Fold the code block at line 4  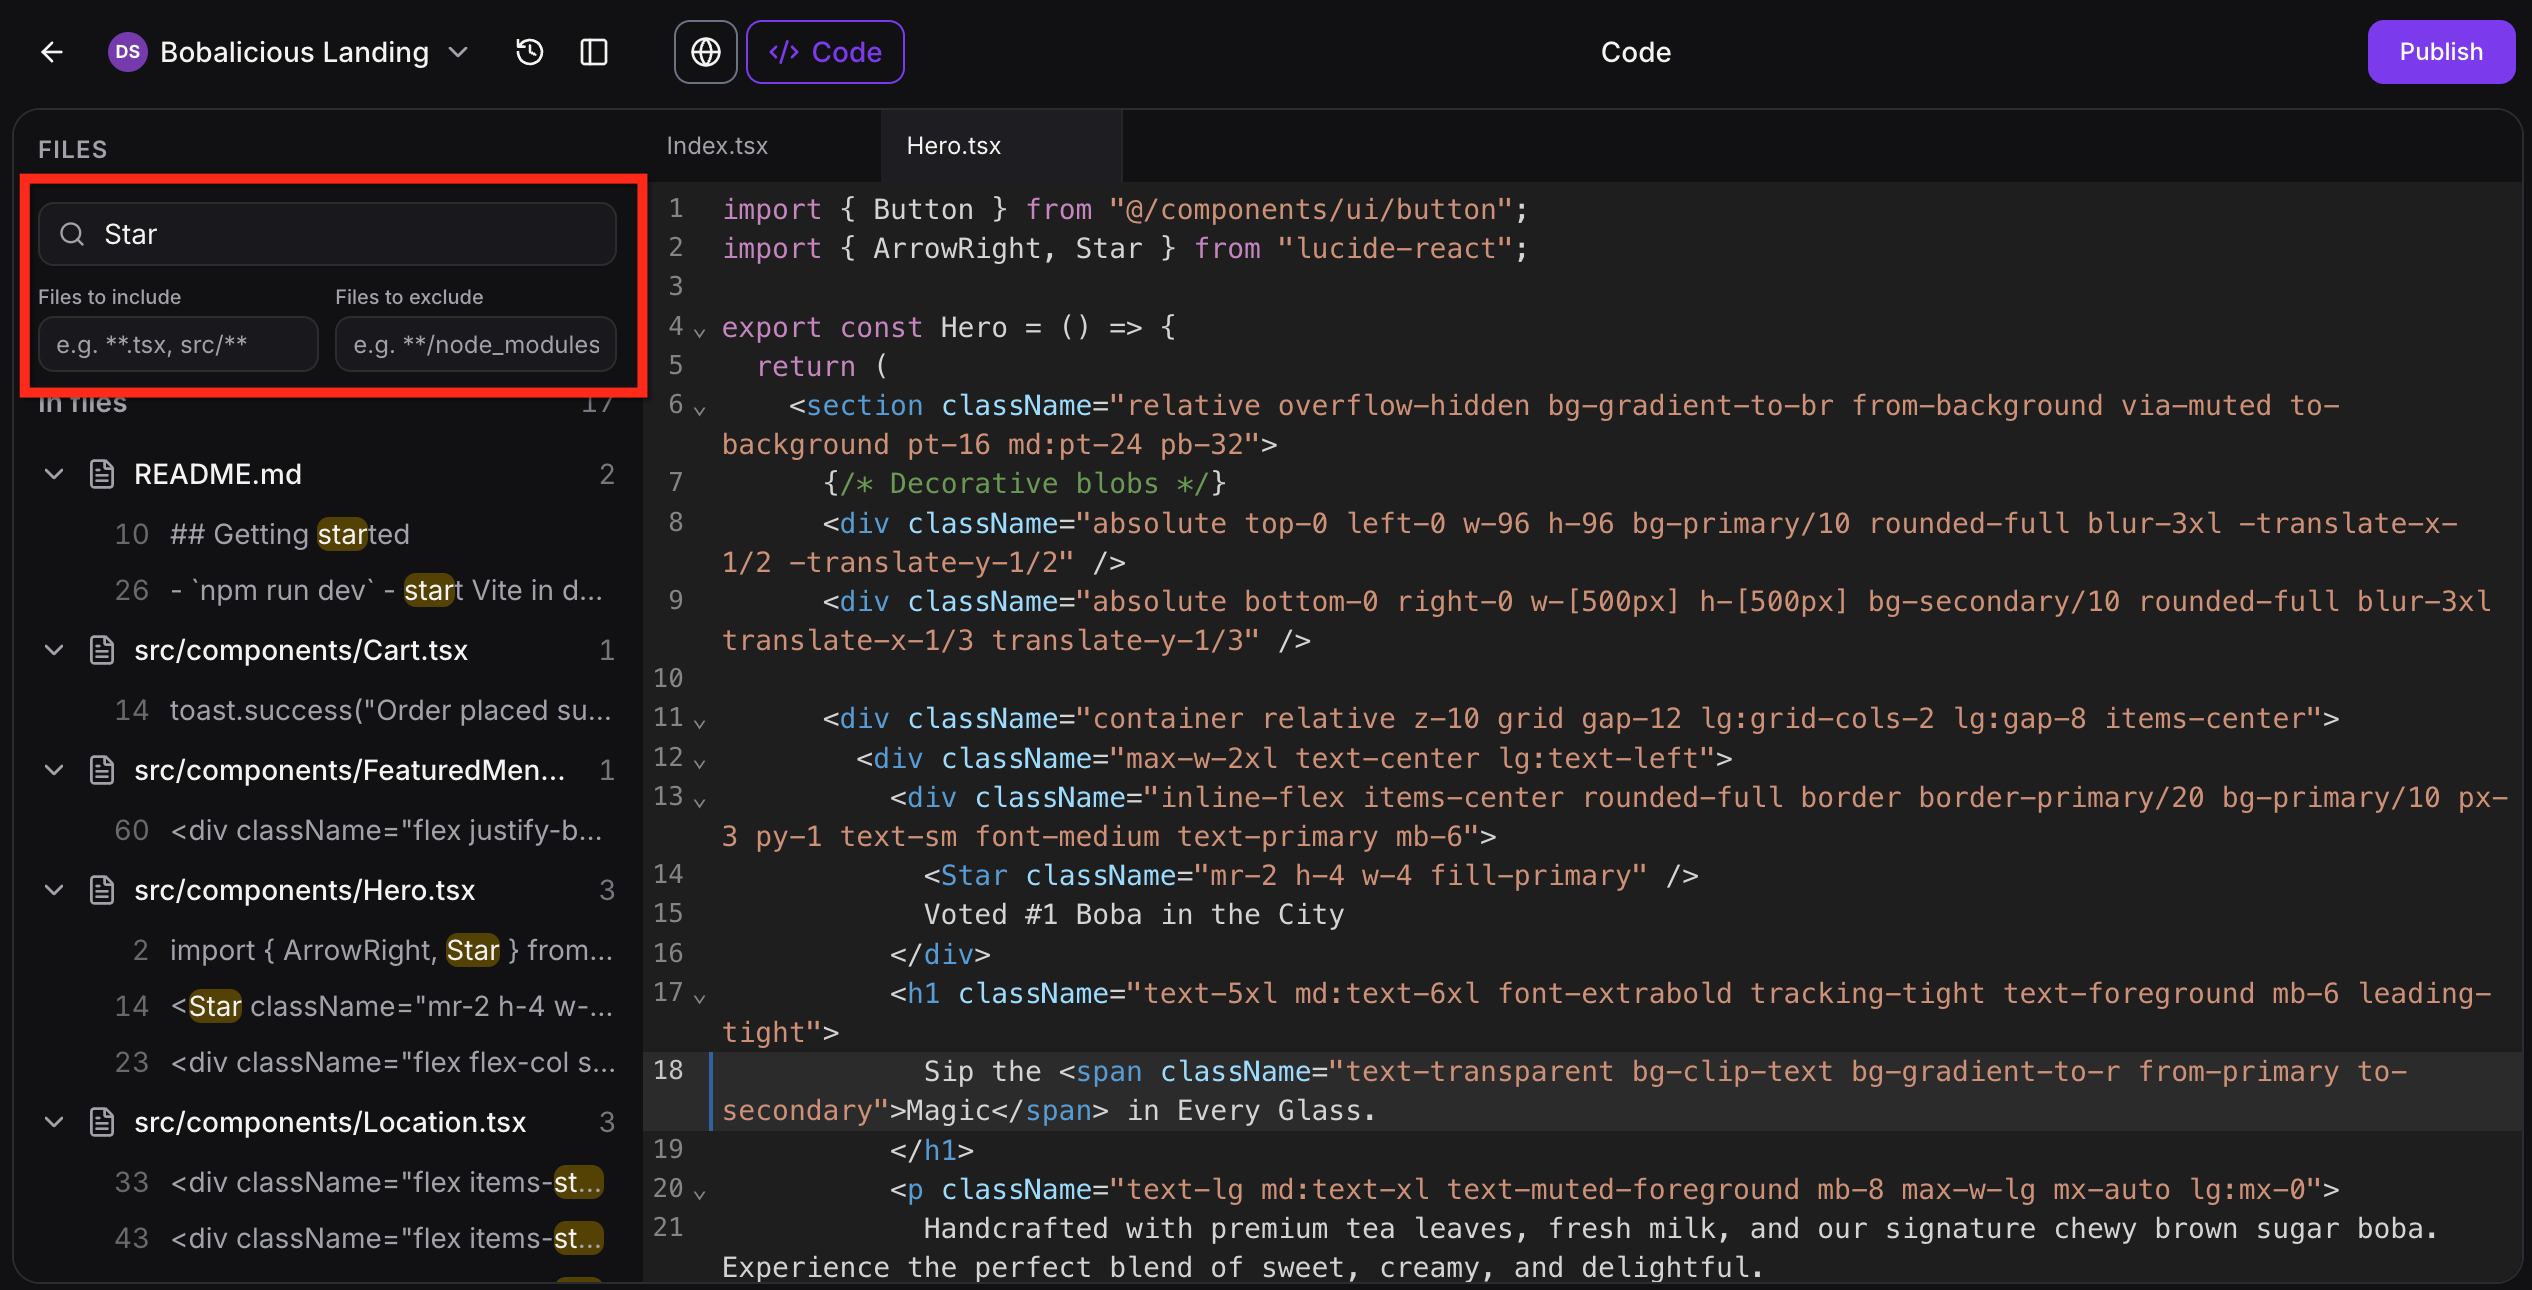point(700,331)
